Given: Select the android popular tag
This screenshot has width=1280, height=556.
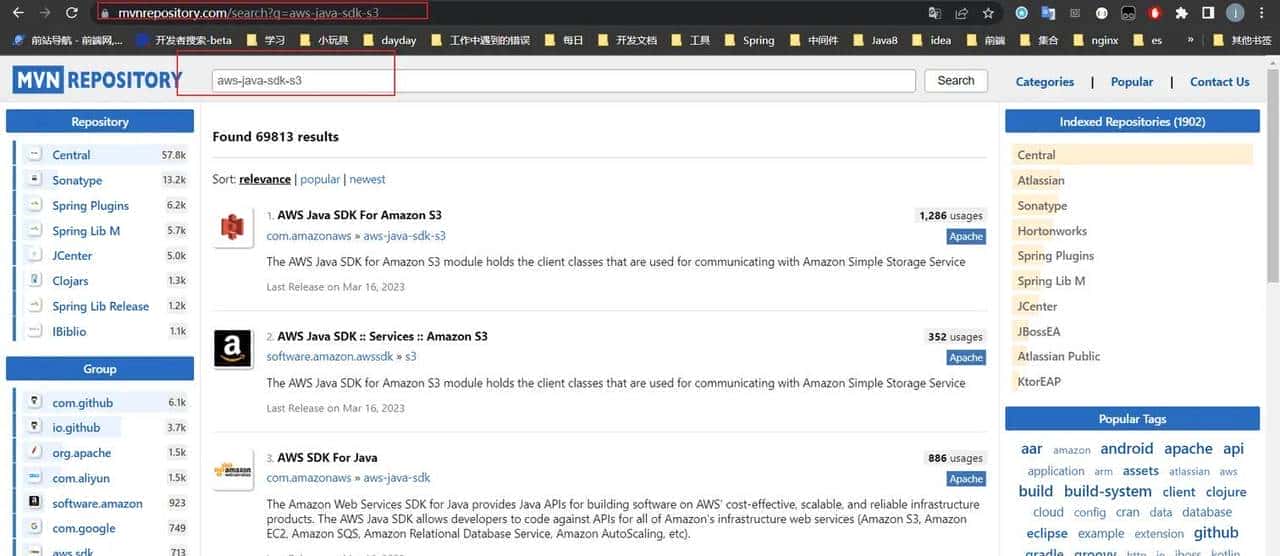Looking at the screenshot, I should click(1126, 449).
